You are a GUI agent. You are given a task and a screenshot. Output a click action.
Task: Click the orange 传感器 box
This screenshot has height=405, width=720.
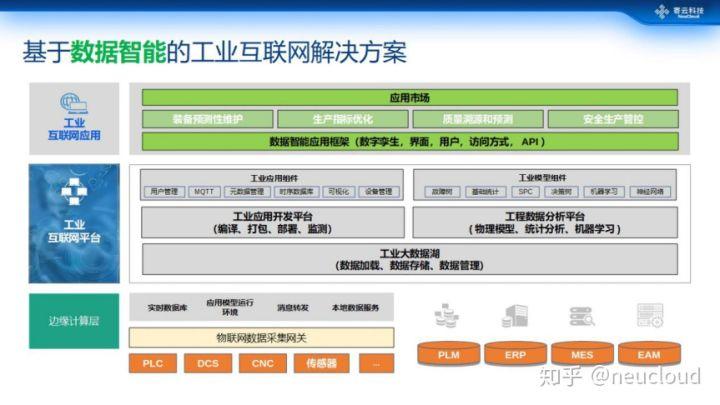(x=321, y=363)
